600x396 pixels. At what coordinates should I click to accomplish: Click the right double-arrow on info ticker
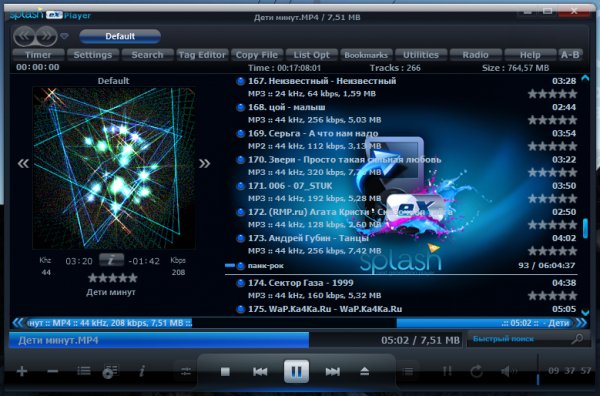click(581, 323)
